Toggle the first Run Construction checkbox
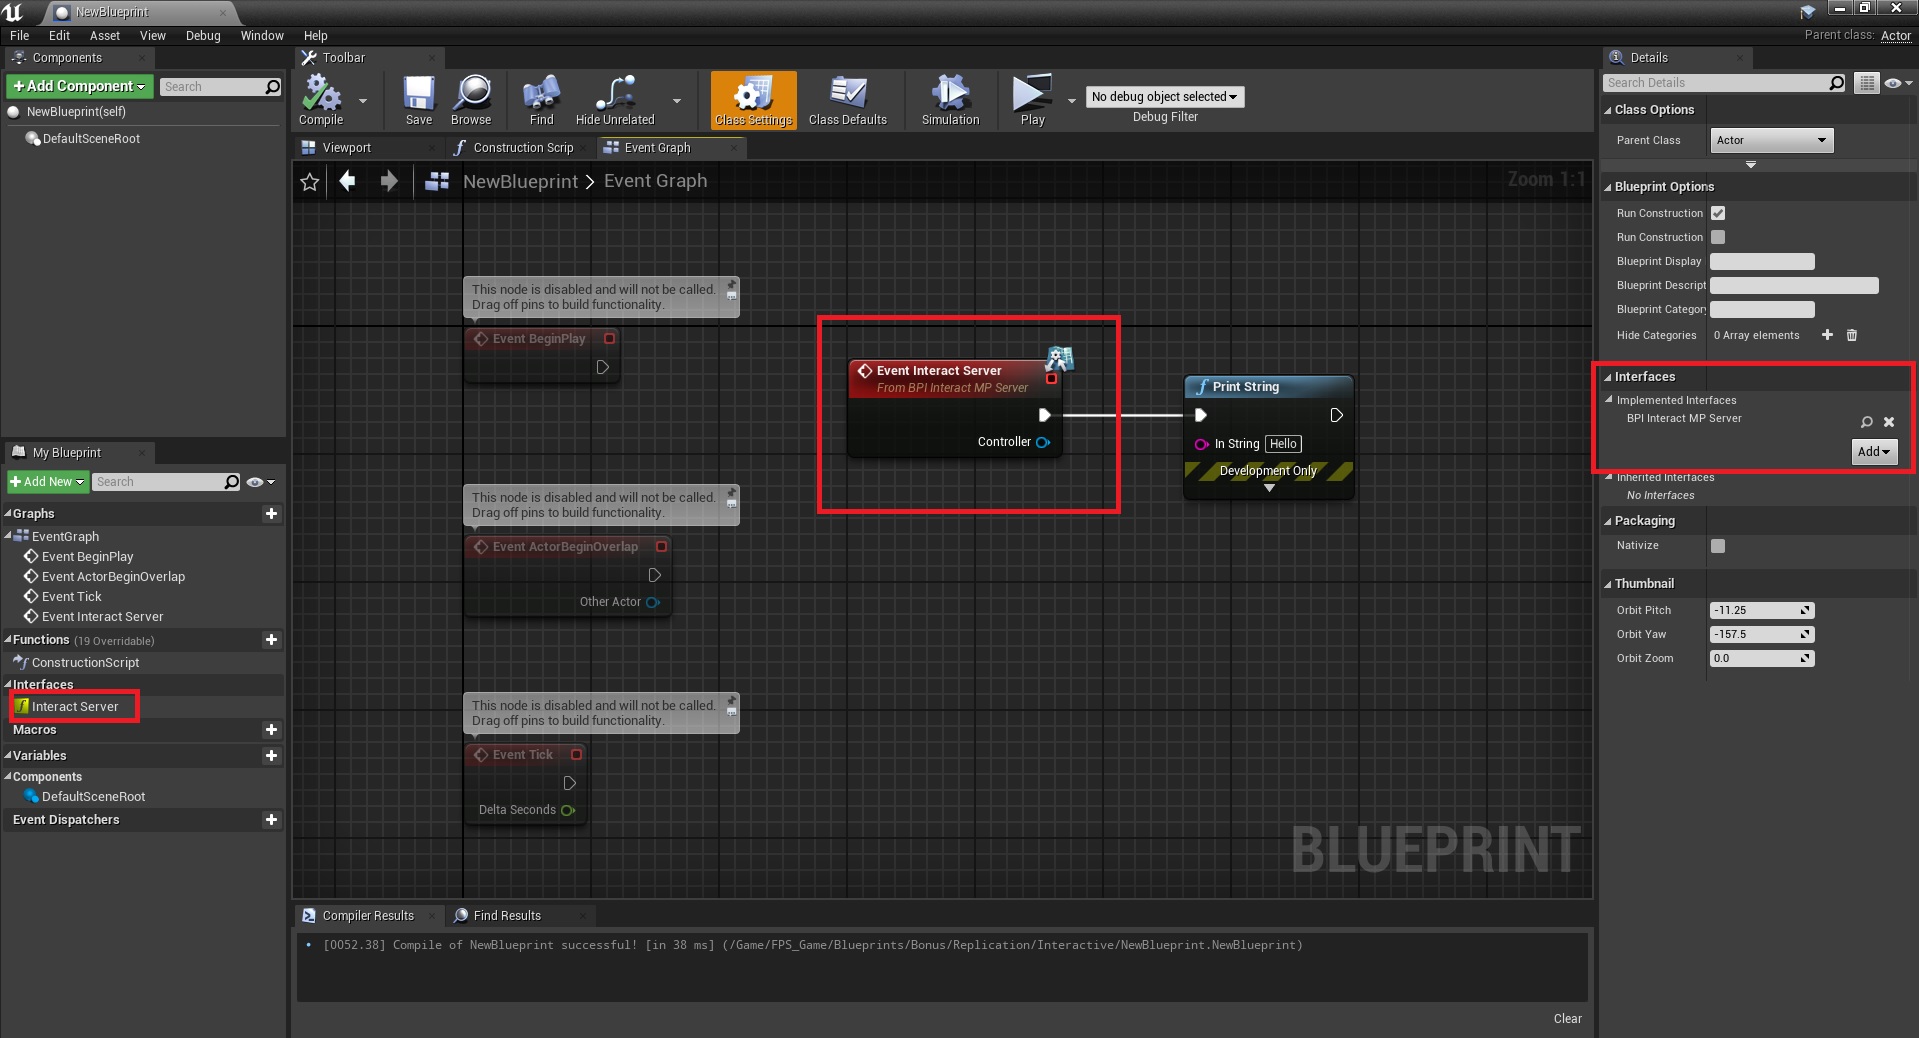The image size is (1919, 1038). [x=1718, y=213]
